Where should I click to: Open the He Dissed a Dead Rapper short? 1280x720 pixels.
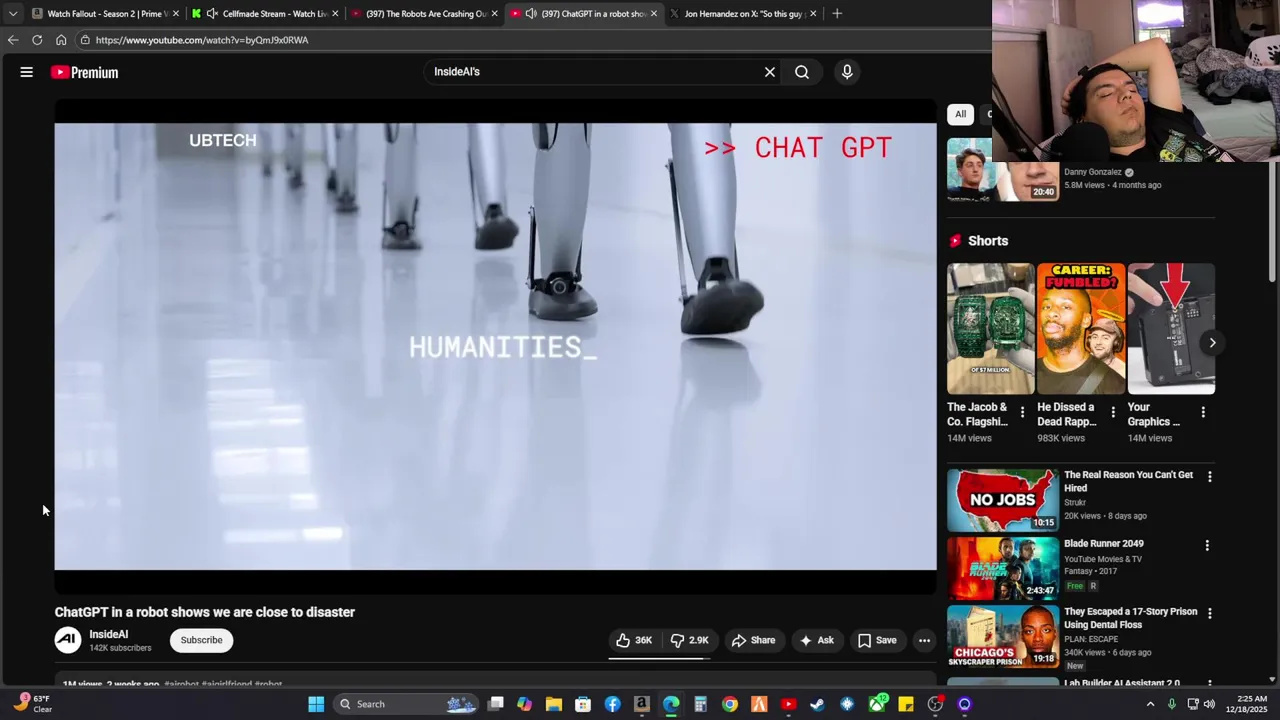[1081, 329]
